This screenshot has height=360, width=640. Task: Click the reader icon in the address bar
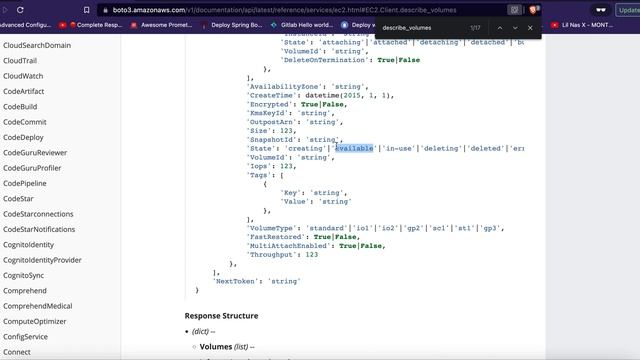(514, 10)
